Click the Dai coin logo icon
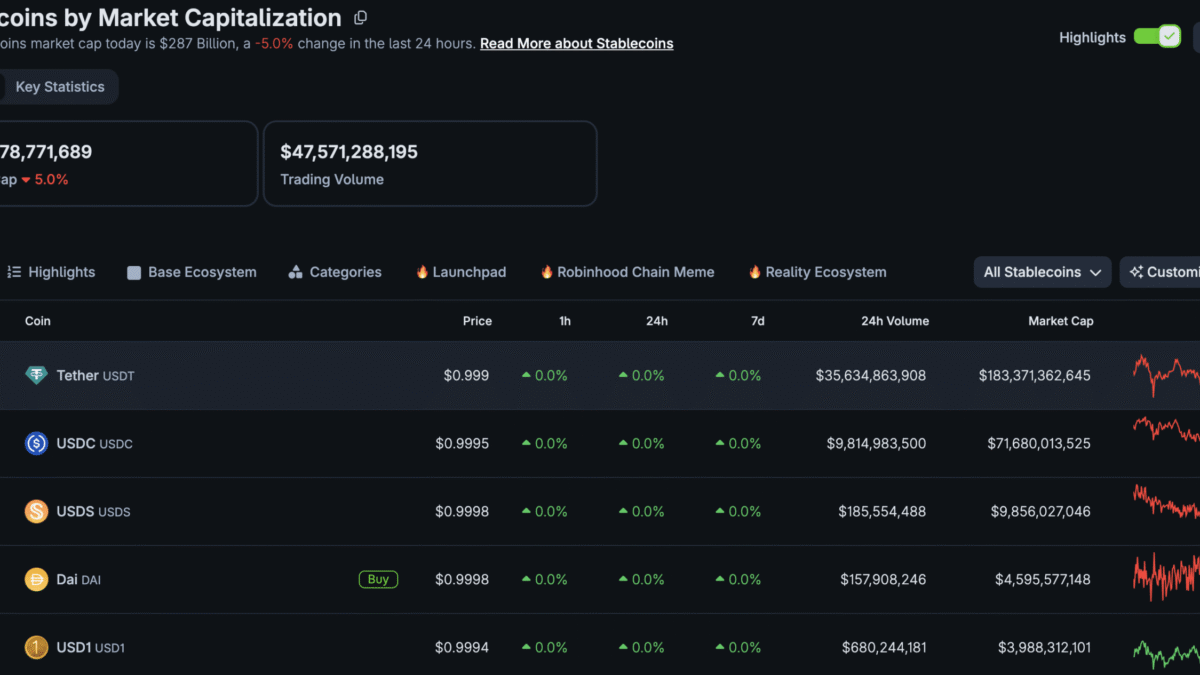 point(36,579)
